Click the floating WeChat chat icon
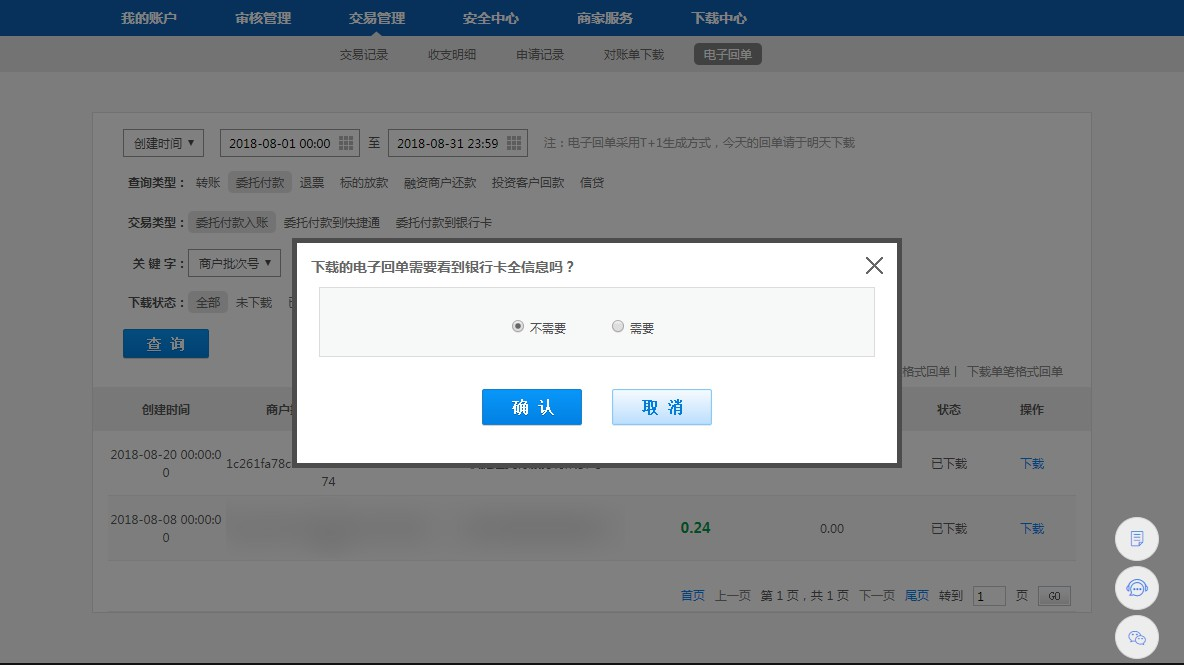Screen dimensions: 1184x665 [1136, 637]
